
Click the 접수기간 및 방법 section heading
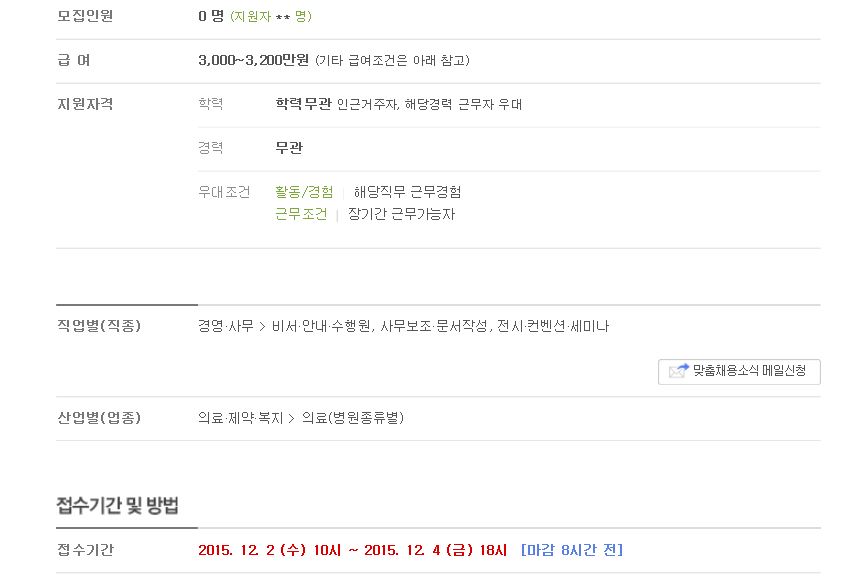tap(118, 506)
